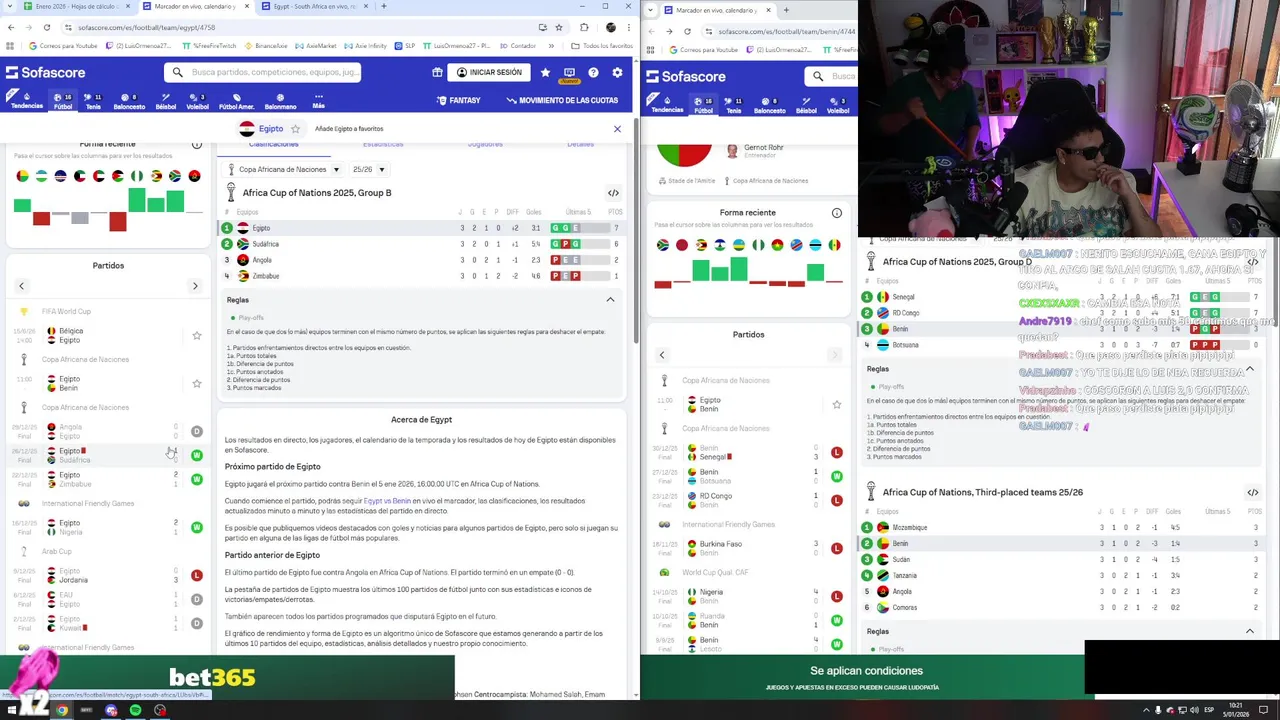The image size is (1280, 720).
Task: Favorite the Bélgica vs Egipto match star
Action: pyautogui.click(x=197, y=336)
